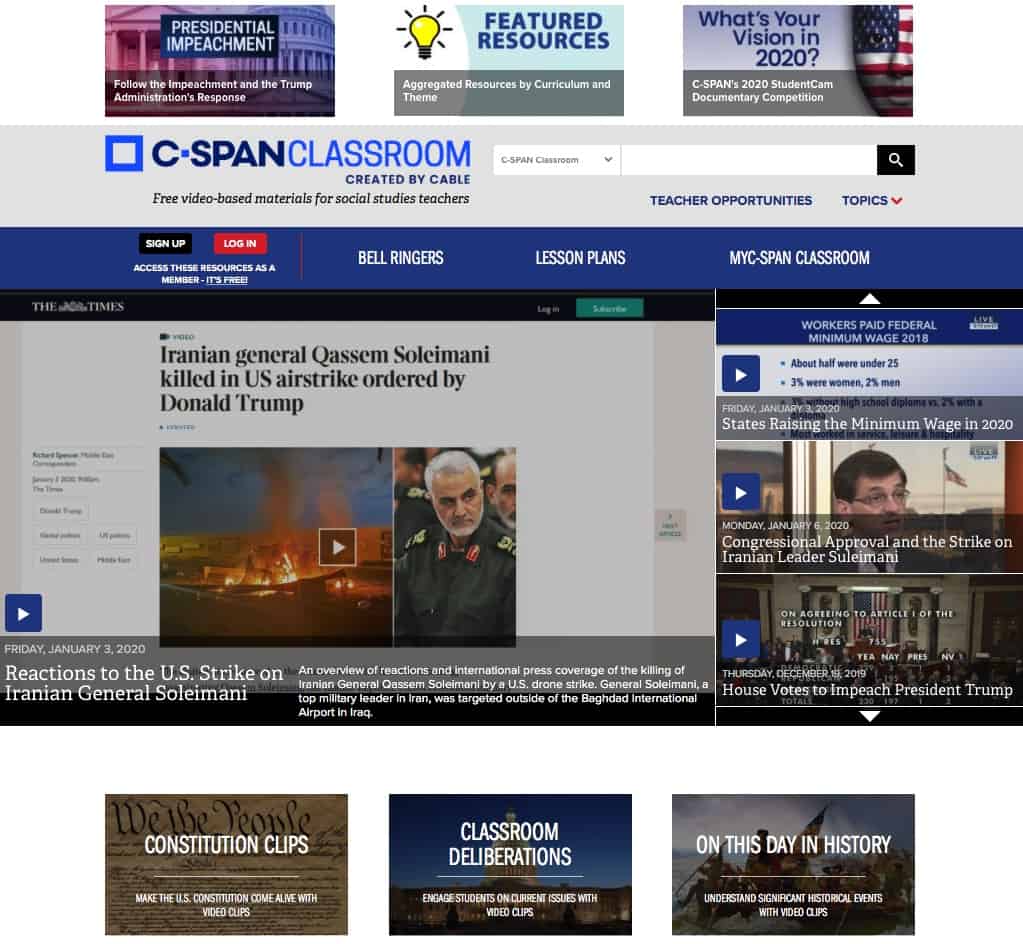
Task: Expand the Topics dropdown menu
Action: (x=871, y=200)
